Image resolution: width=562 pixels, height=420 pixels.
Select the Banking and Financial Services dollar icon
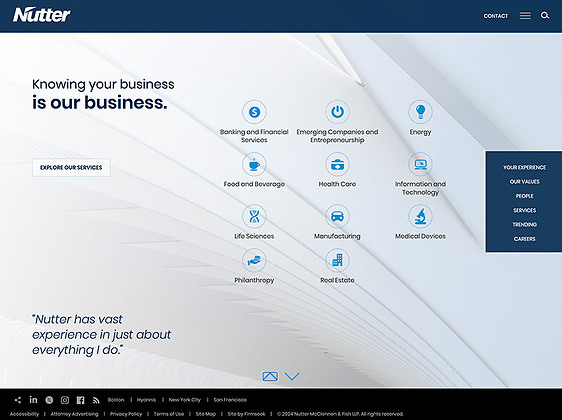254,112
